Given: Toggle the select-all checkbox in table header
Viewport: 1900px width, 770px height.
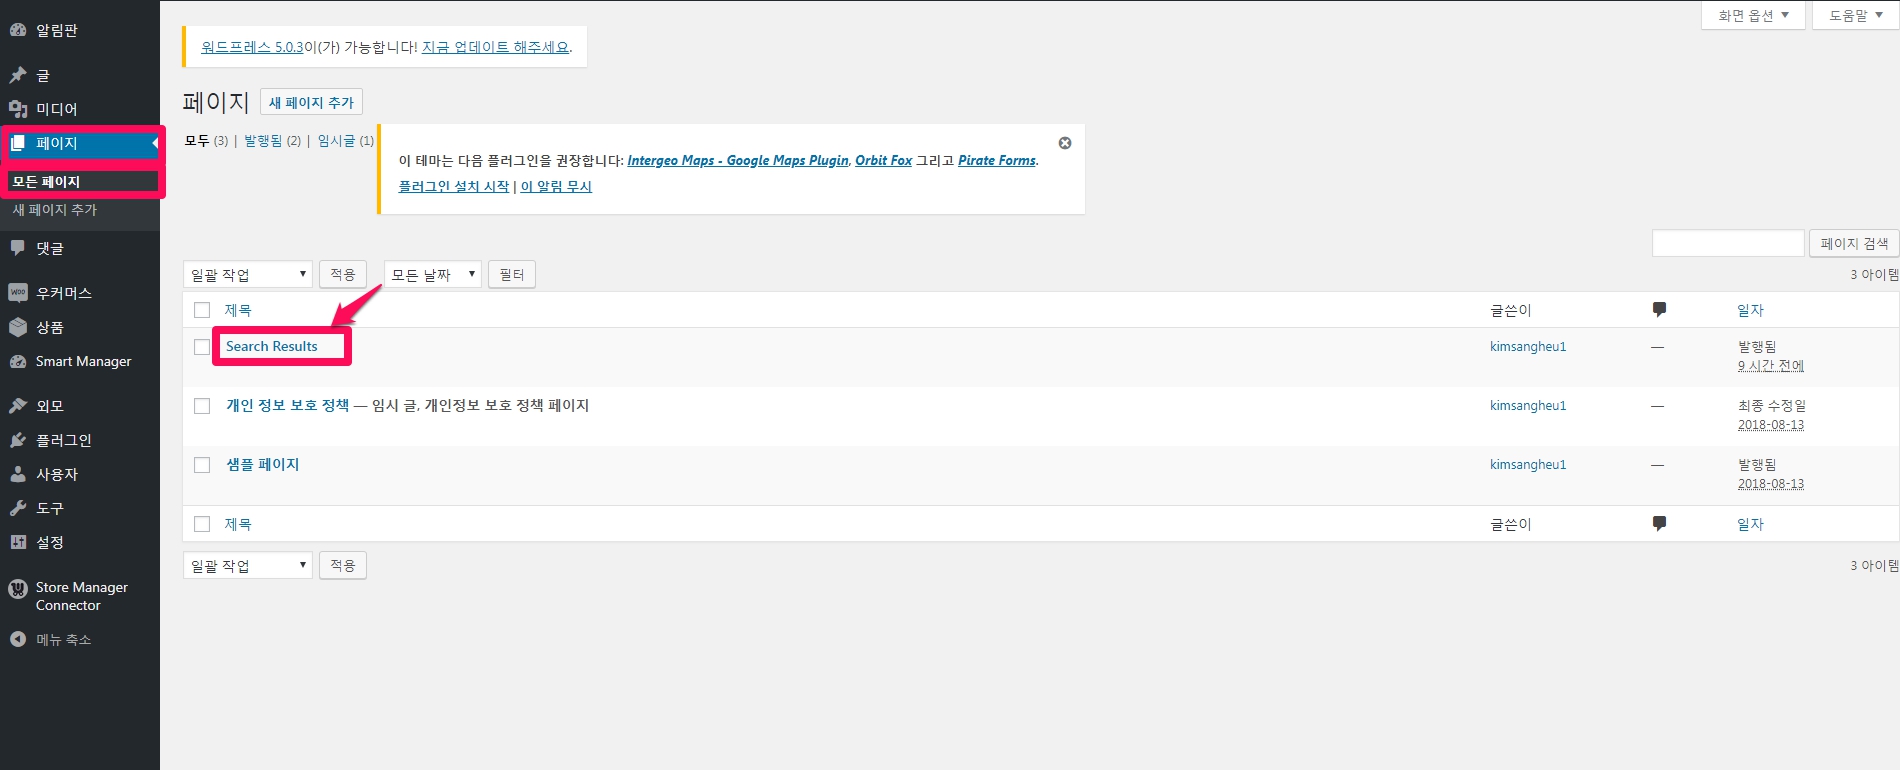Looking at the screenshot, I should tap(202, 310).
